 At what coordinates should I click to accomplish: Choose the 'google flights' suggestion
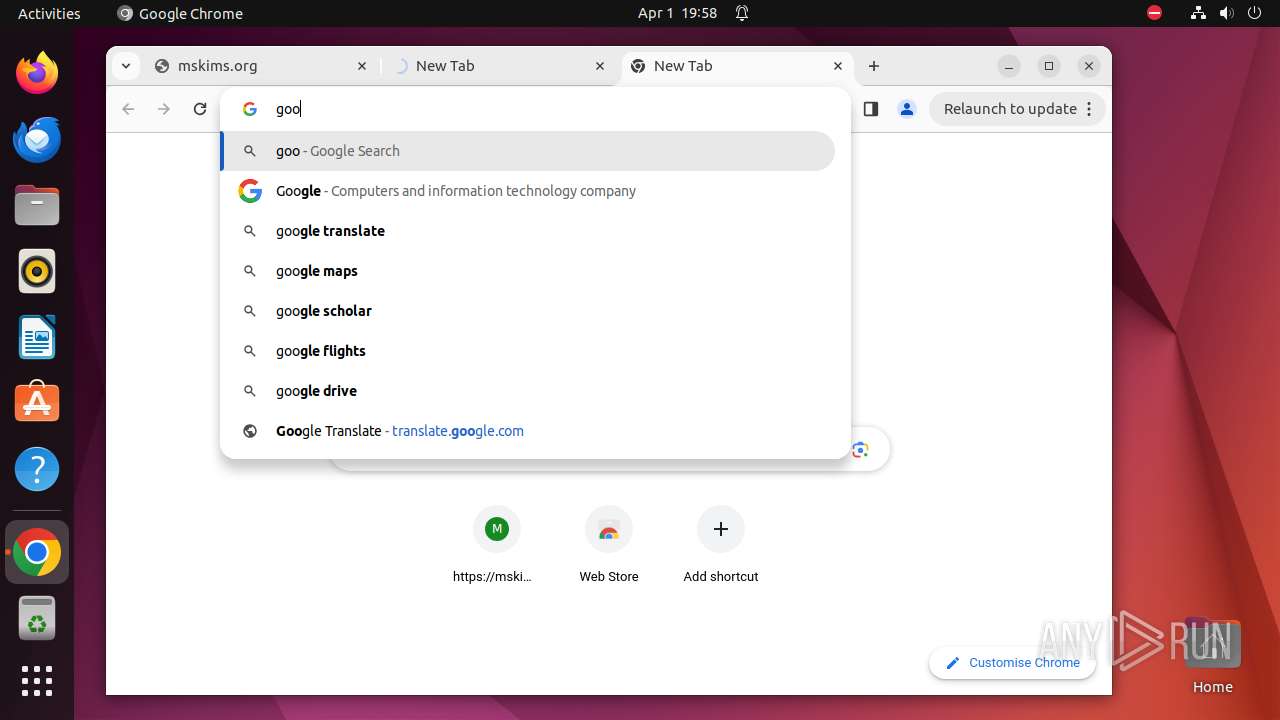(527, 351)
